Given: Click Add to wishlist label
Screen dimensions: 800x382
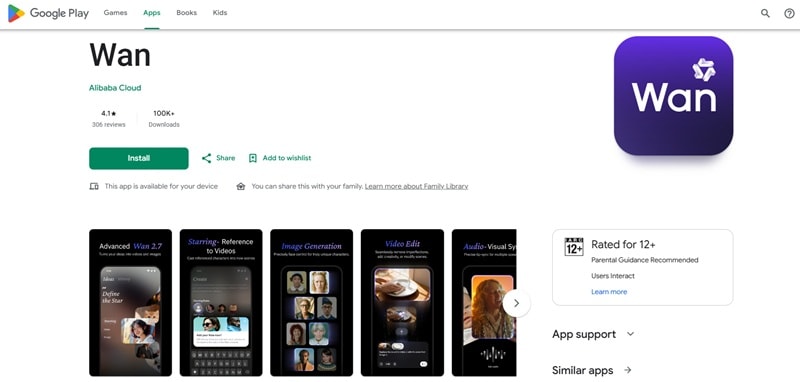Looking at the screenshot, I should point(287,158).
